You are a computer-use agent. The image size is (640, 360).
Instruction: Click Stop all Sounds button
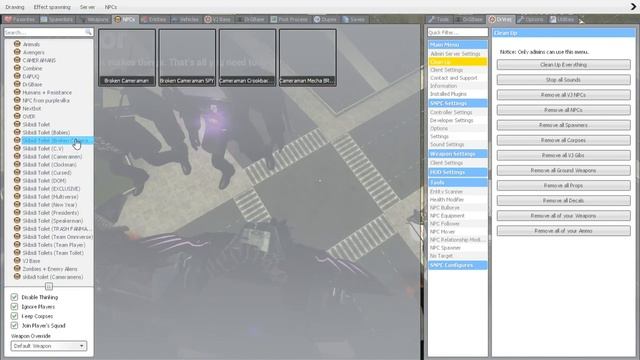pos(563,80)
